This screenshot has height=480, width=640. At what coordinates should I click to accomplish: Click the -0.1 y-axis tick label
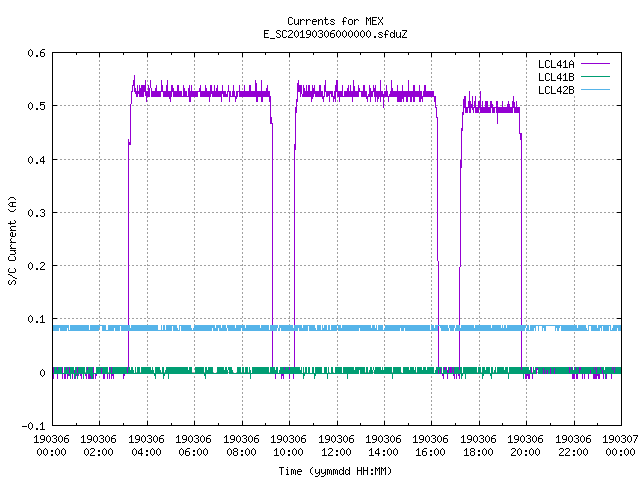pos(33,426)
